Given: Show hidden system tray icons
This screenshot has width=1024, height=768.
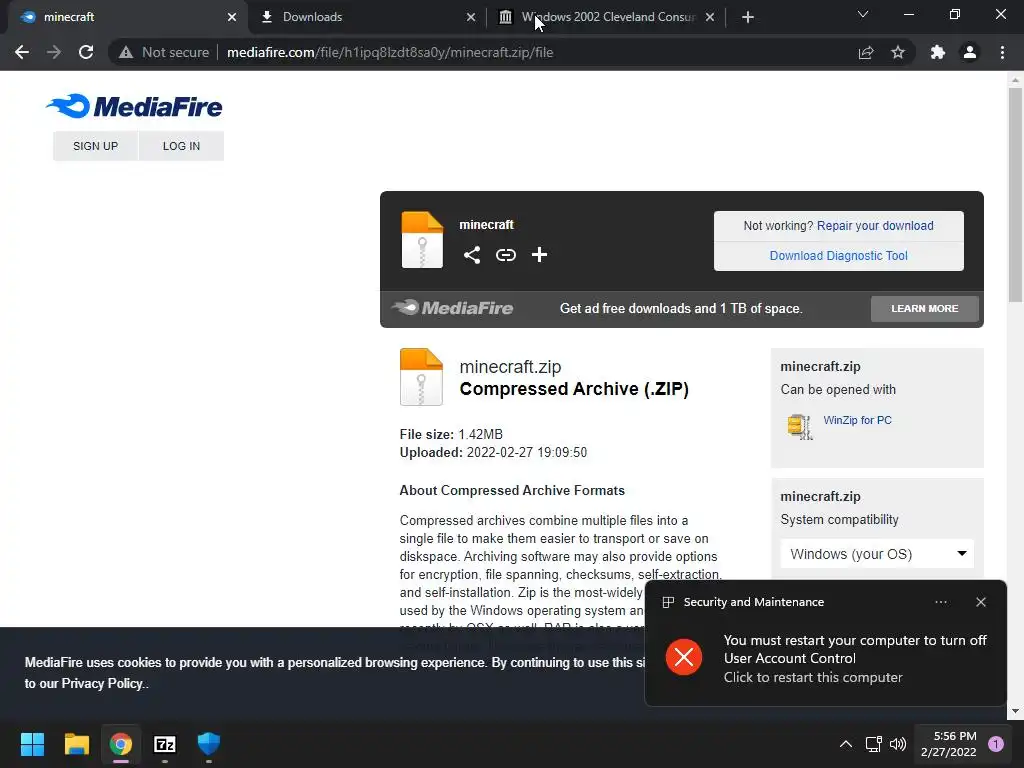Looking at the screenshot, I should tap(845, 744).
